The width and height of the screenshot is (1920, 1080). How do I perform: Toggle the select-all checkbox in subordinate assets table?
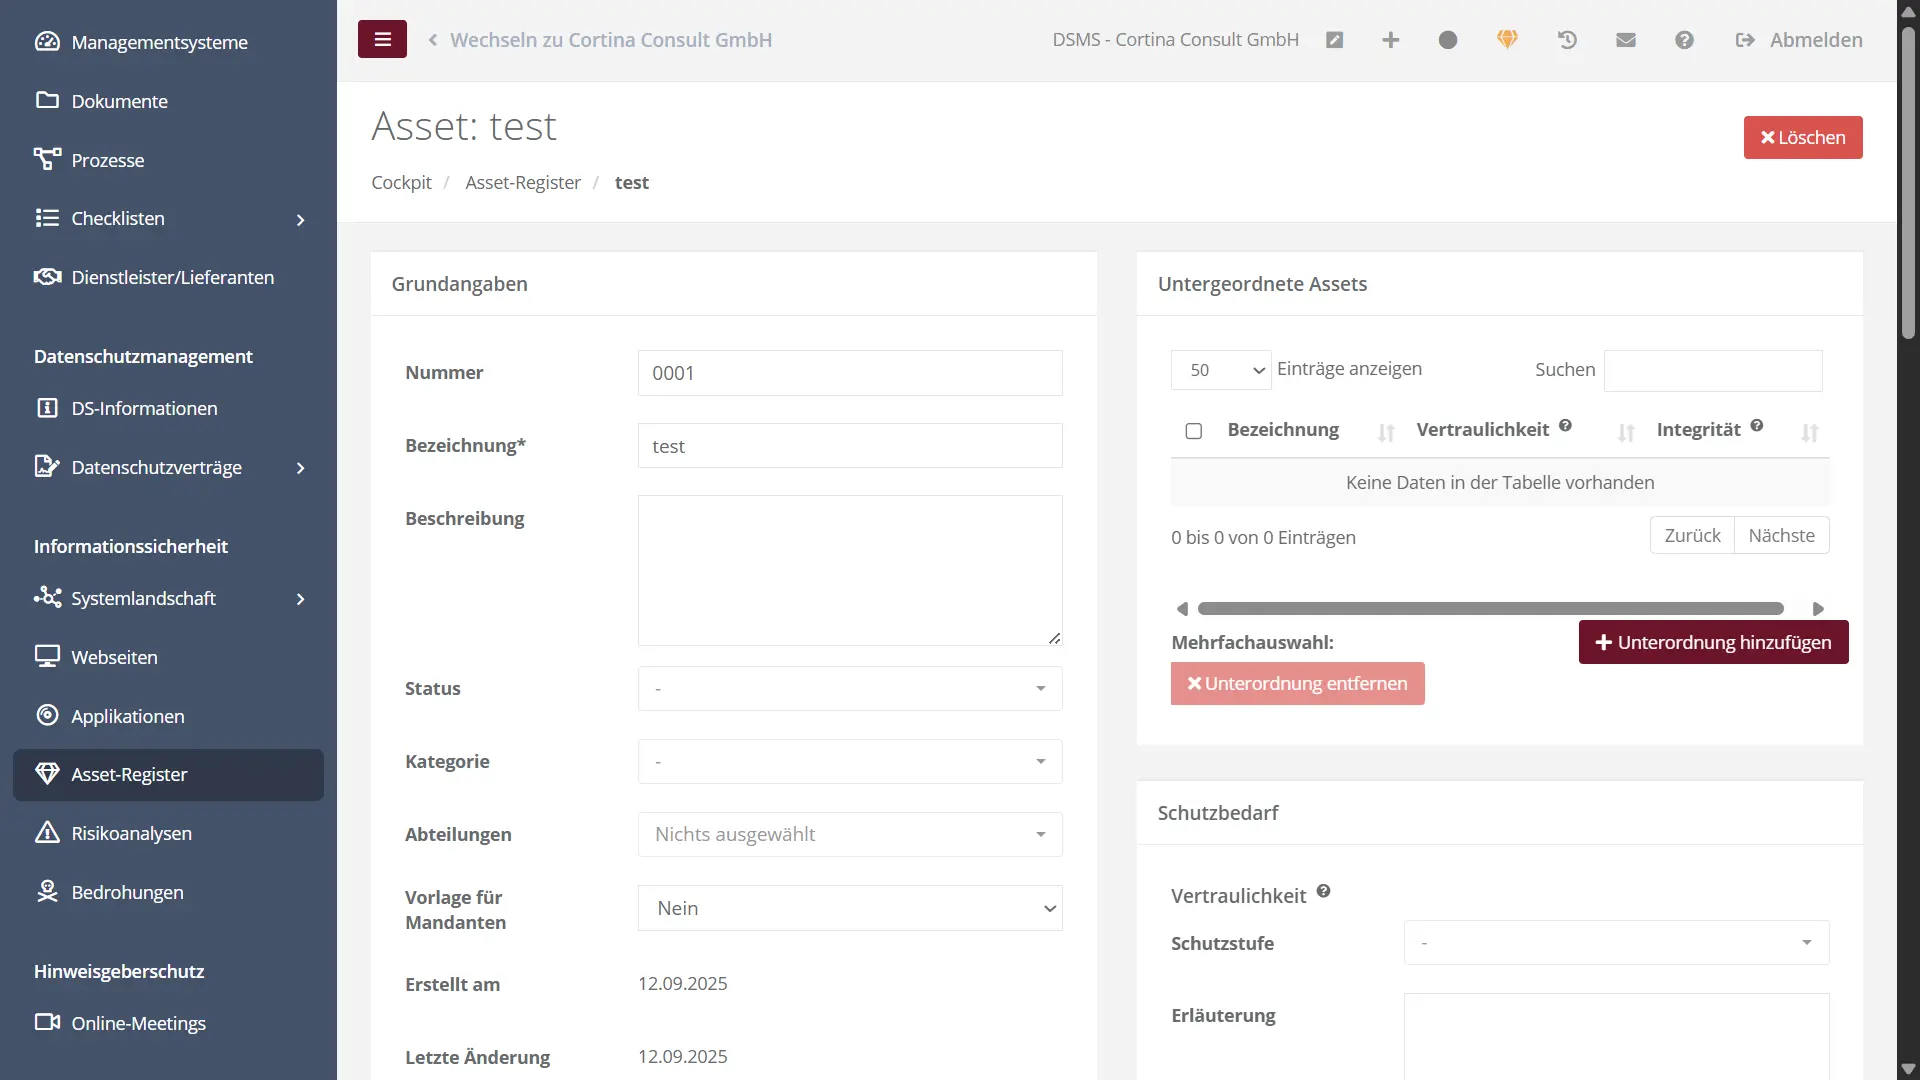pos(1194,431)
